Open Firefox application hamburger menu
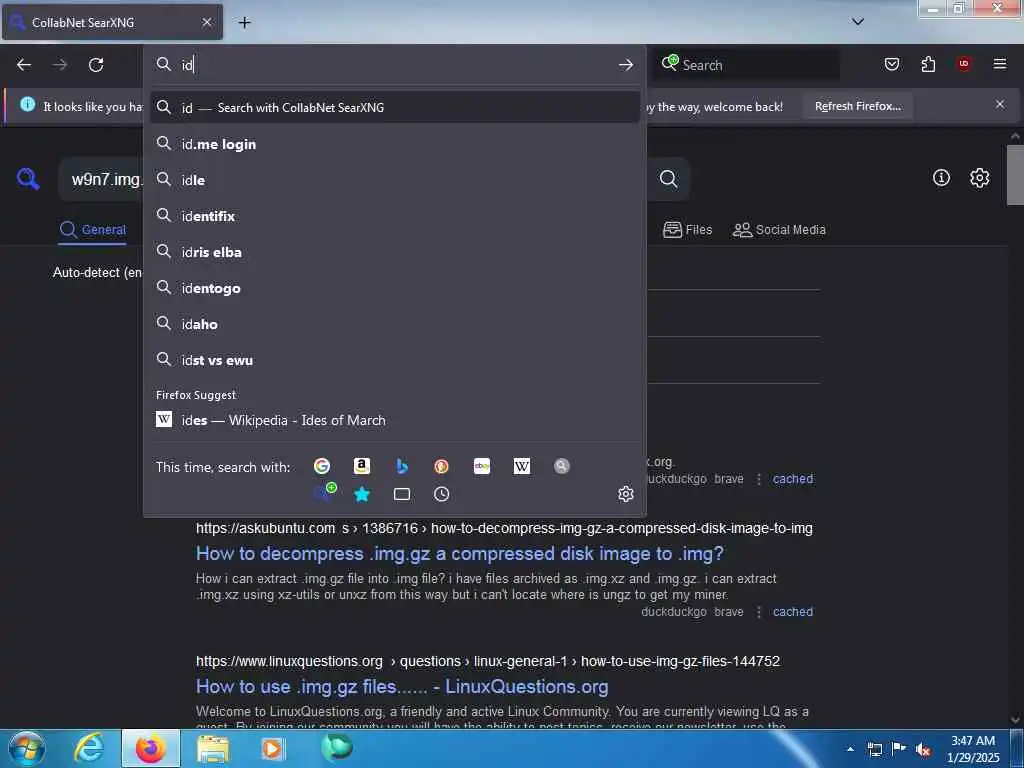Screen dimensions: 1024x768 click(x=1000, y=64)
